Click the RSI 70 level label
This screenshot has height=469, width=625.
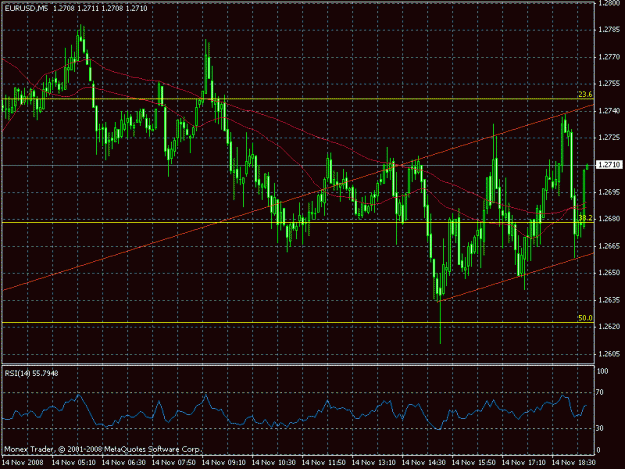tap(599, 392)
